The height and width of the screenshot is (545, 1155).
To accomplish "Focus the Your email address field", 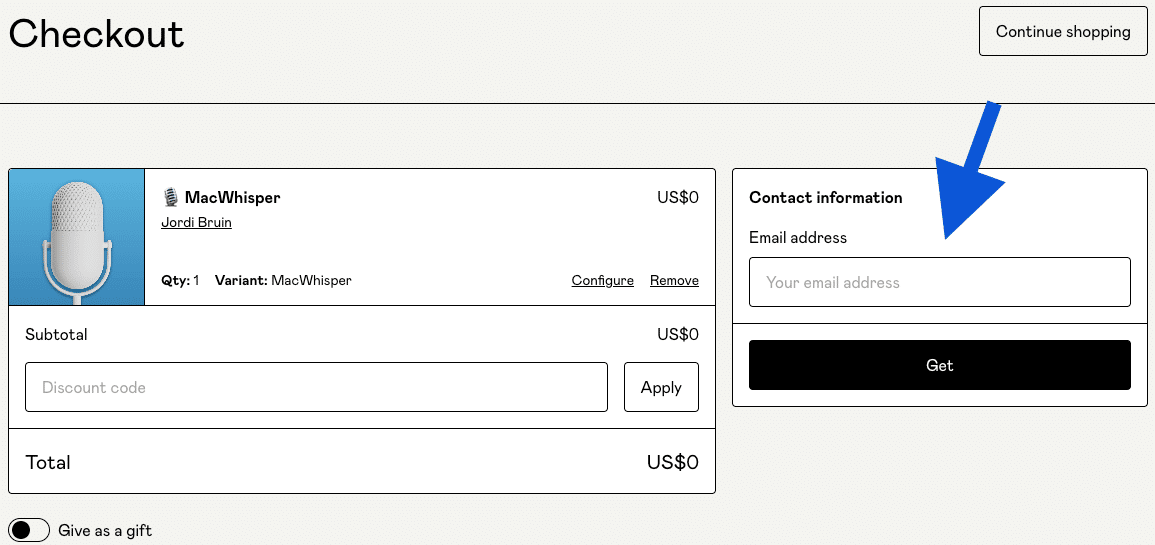I will [939, 282].
